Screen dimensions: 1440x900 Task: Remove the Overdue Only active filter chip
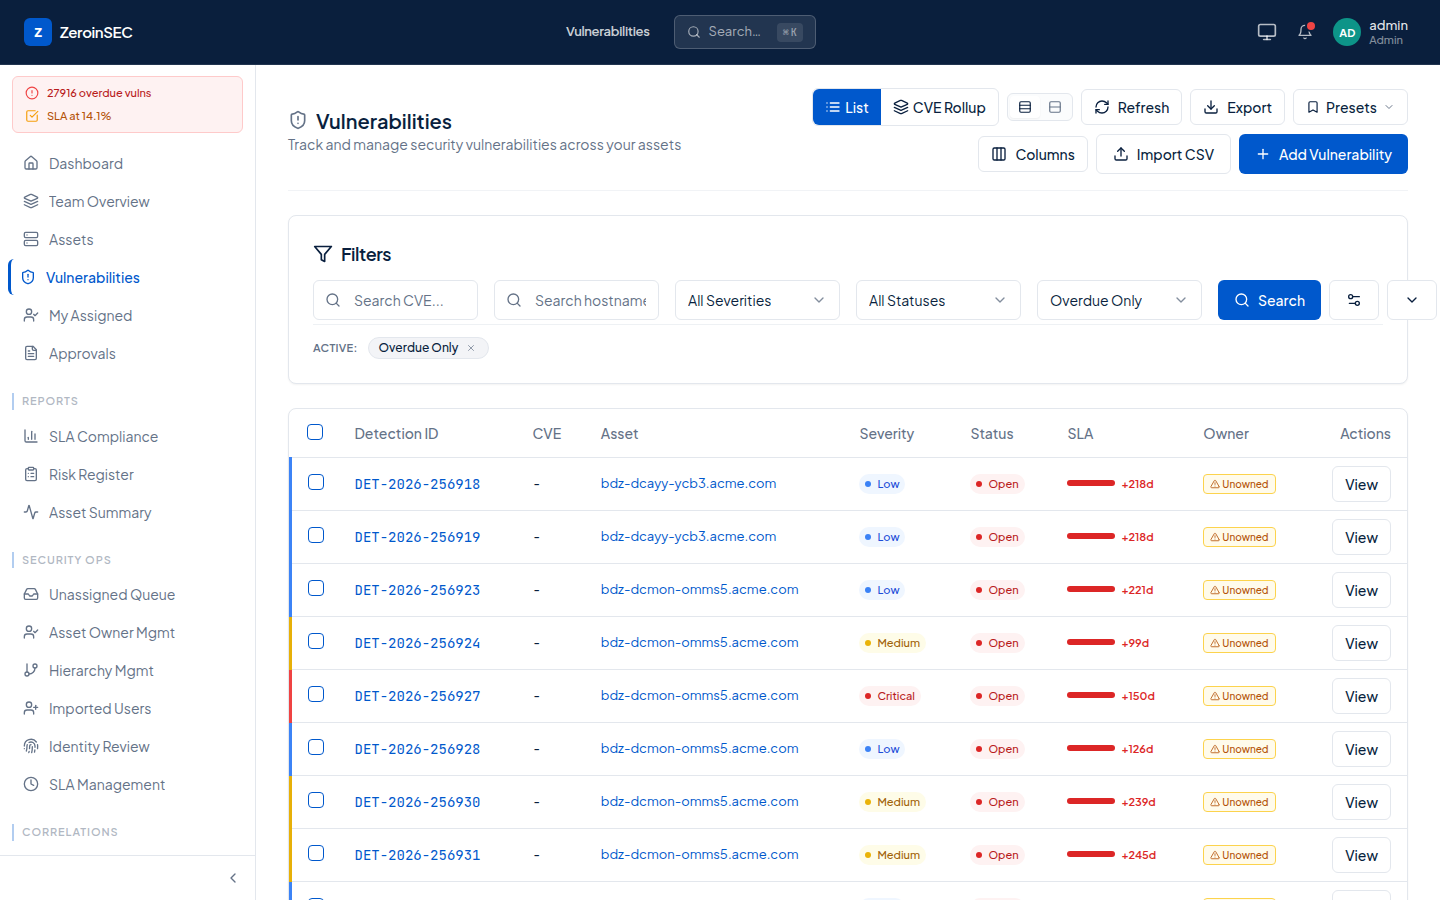point(471,348)
